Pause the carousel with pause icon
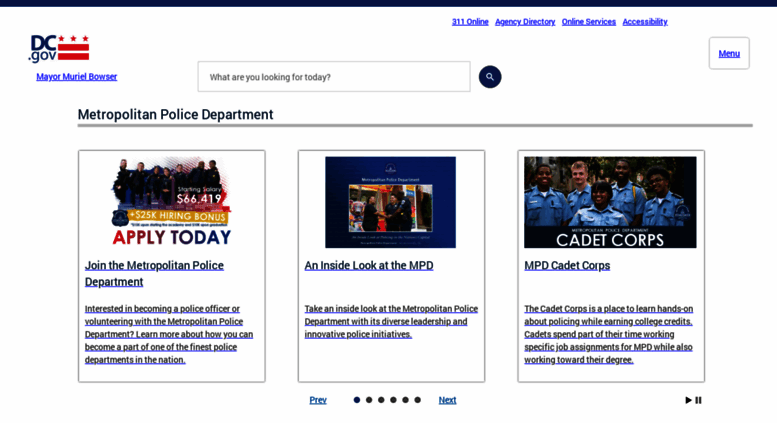Screen dimensions: 777x423 click(x=698, y=400)
